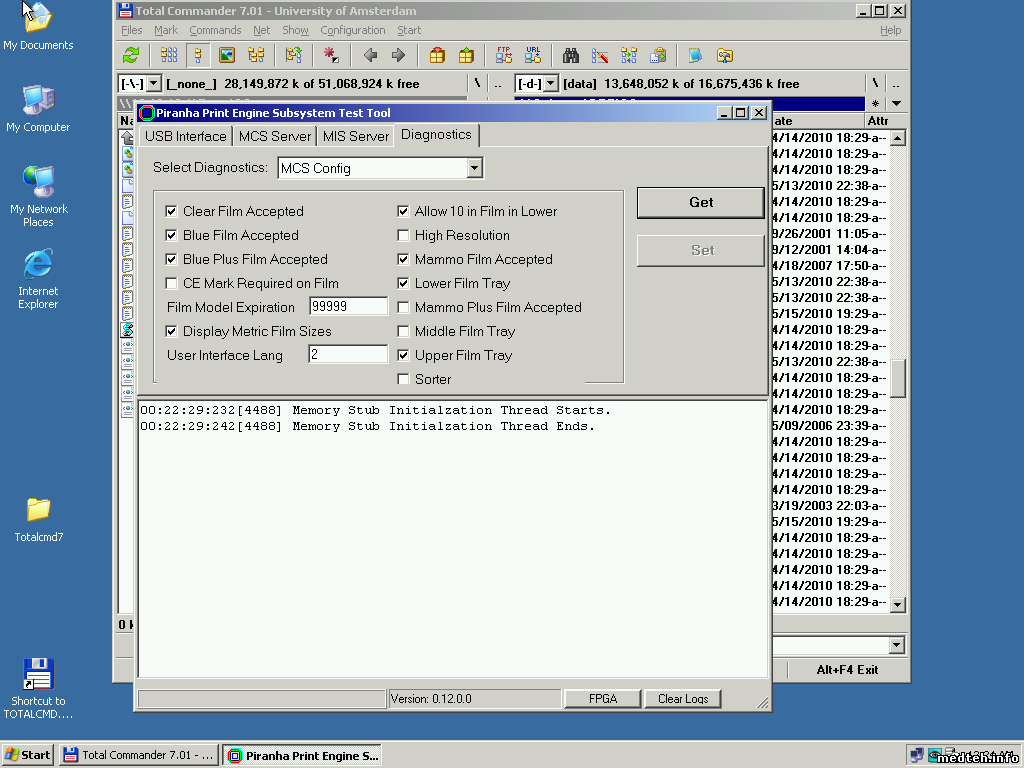Click the Film Model Expiration input field

[348, 307]
